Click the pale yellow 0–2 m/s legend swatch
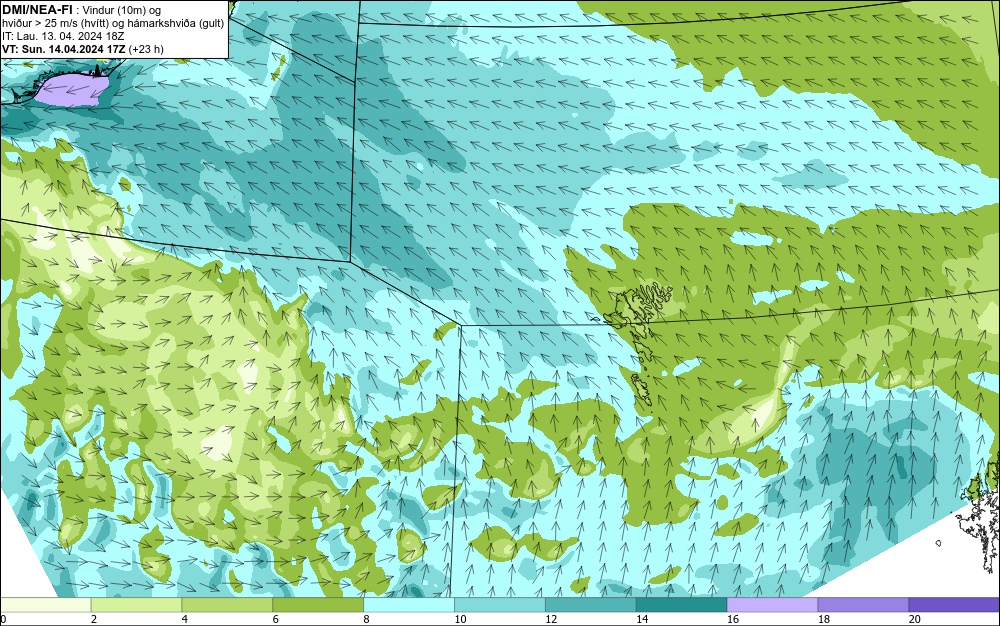Image resolution: width=1000 pixels, height=626 pixels. pyautogui.click(x=46, y=605)
